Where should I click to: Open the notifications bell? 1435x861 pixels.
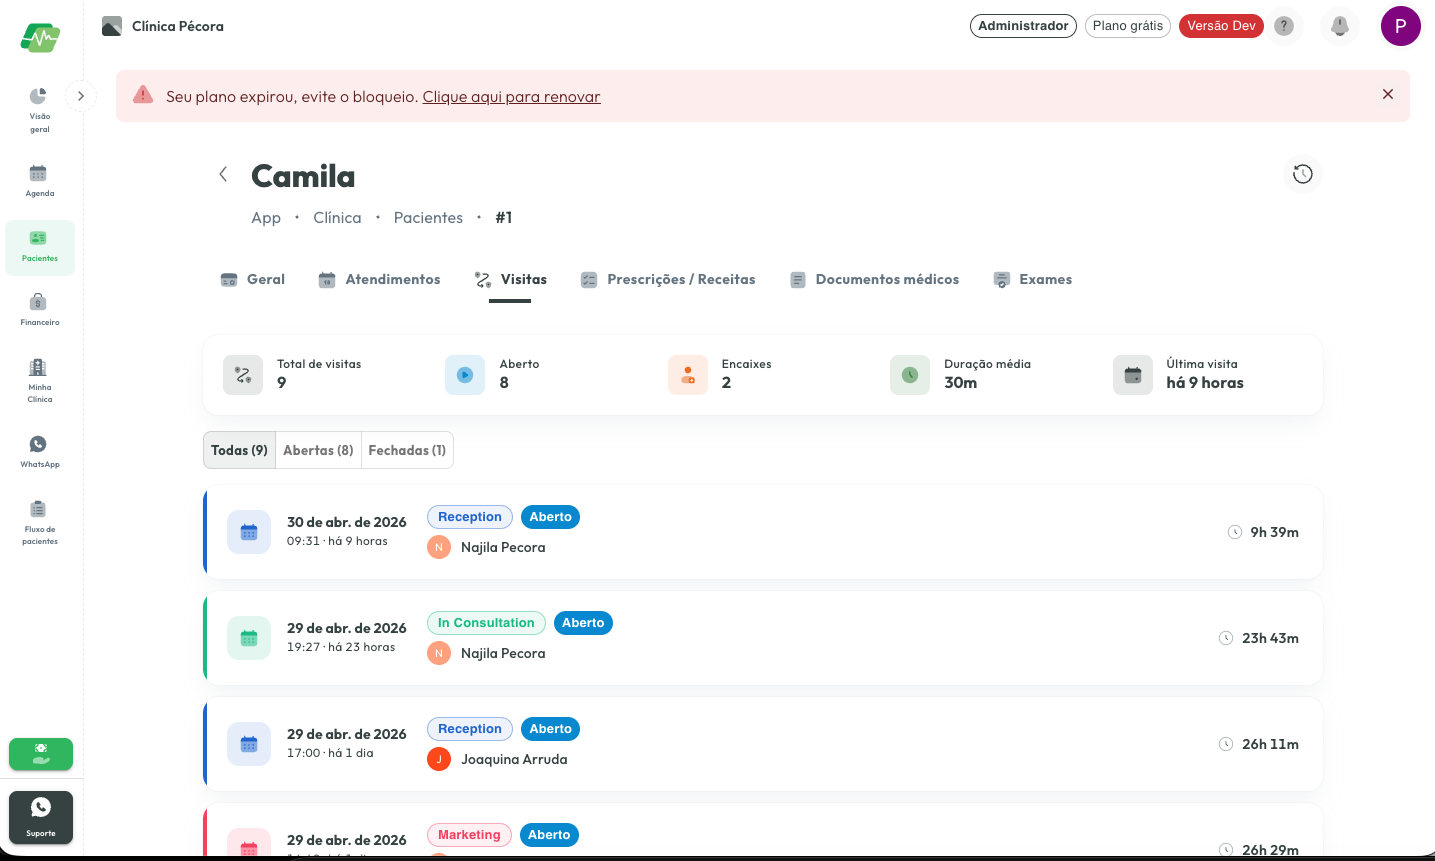click(1340, 26)
